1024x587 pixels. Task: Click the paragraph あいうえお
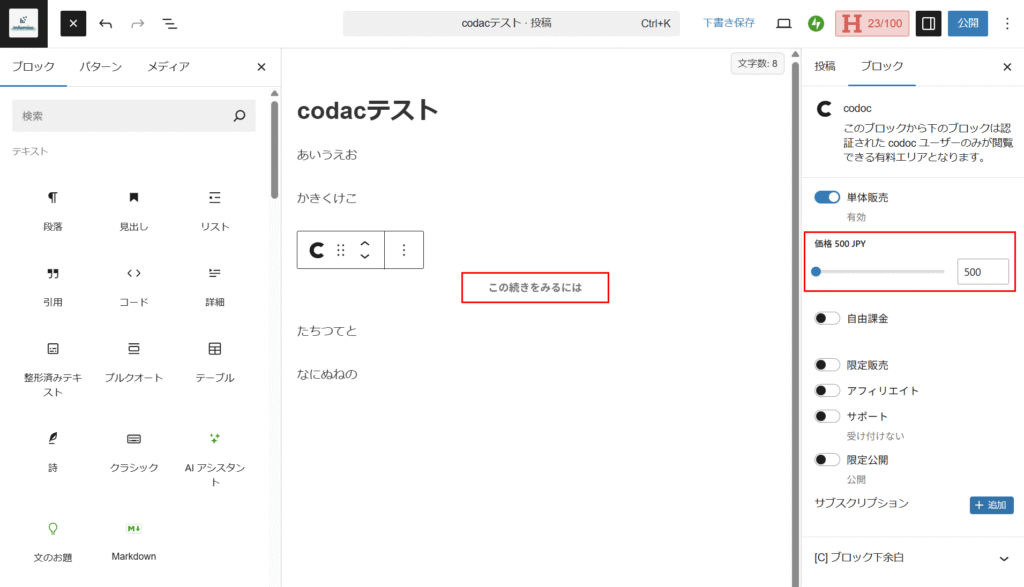[x=327, y=155]
